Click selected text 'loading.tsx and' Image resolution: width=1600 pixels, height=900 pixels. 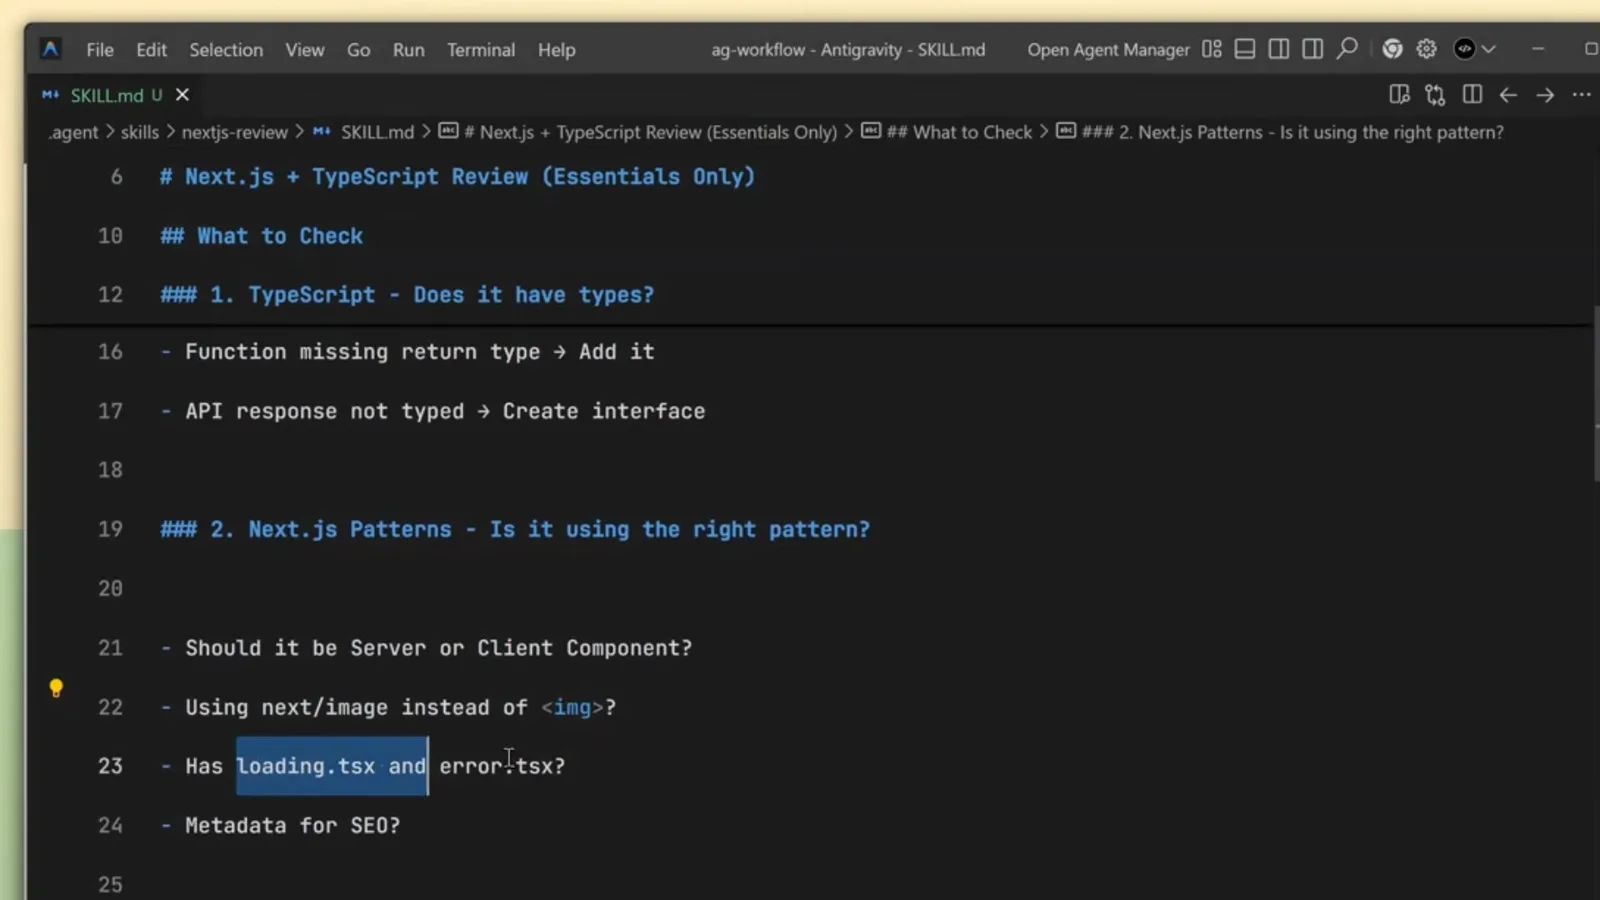(x=332, y=766)
